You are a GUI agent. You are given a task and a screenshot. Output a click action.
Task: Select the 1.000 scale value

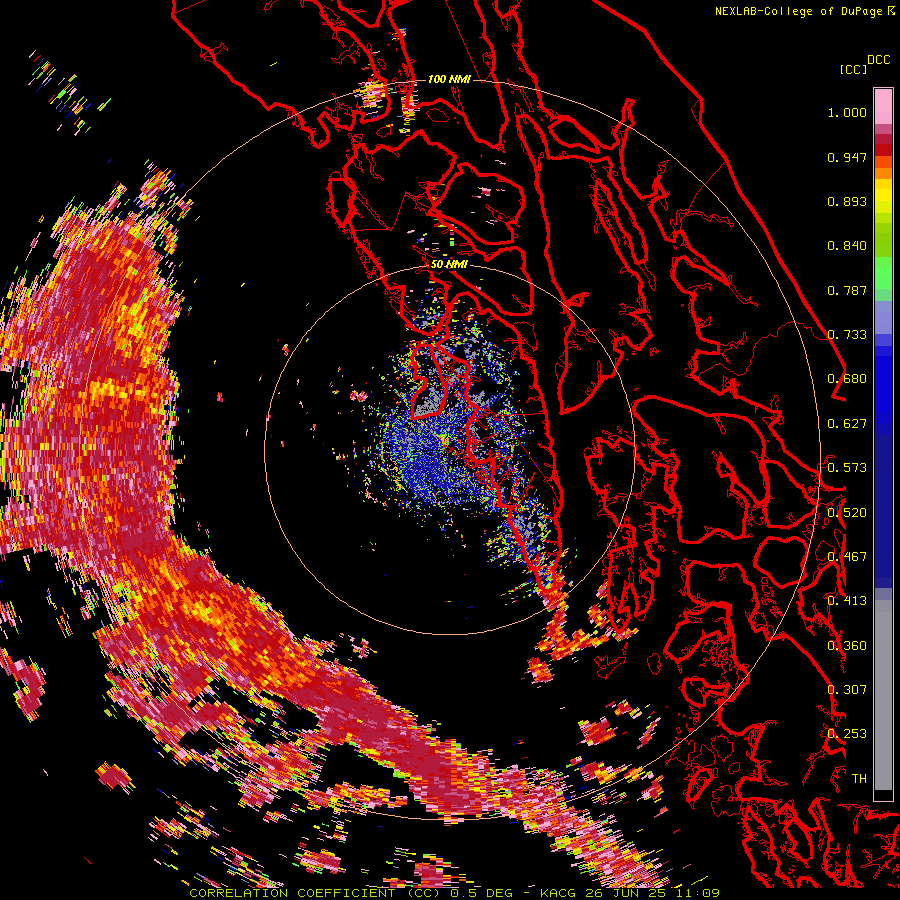click(x=847, y=112)
